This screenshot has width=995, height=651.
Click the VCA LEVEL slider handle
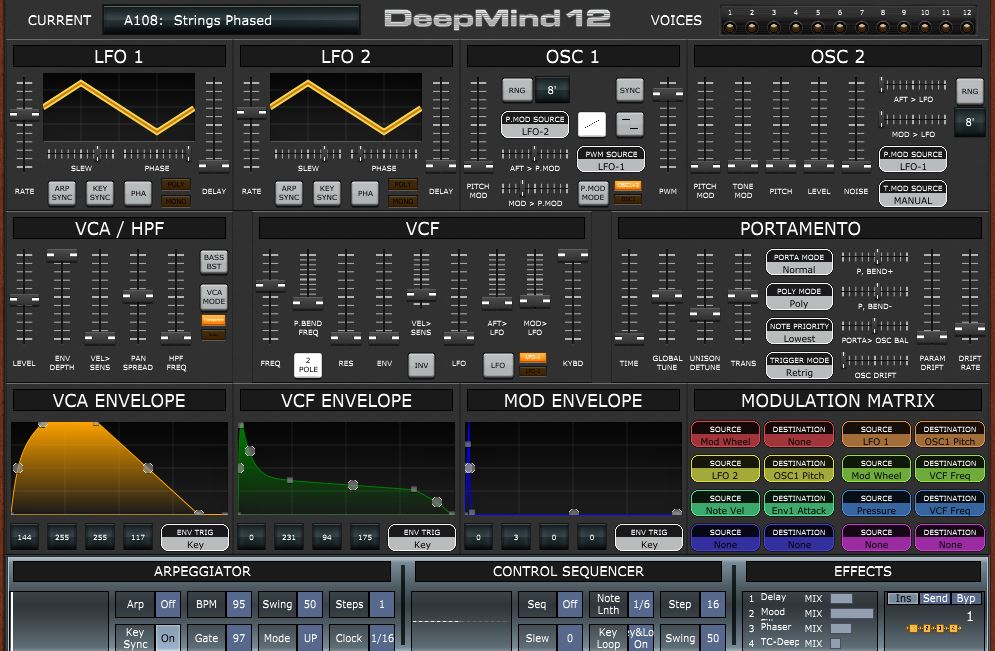point(24,299)
